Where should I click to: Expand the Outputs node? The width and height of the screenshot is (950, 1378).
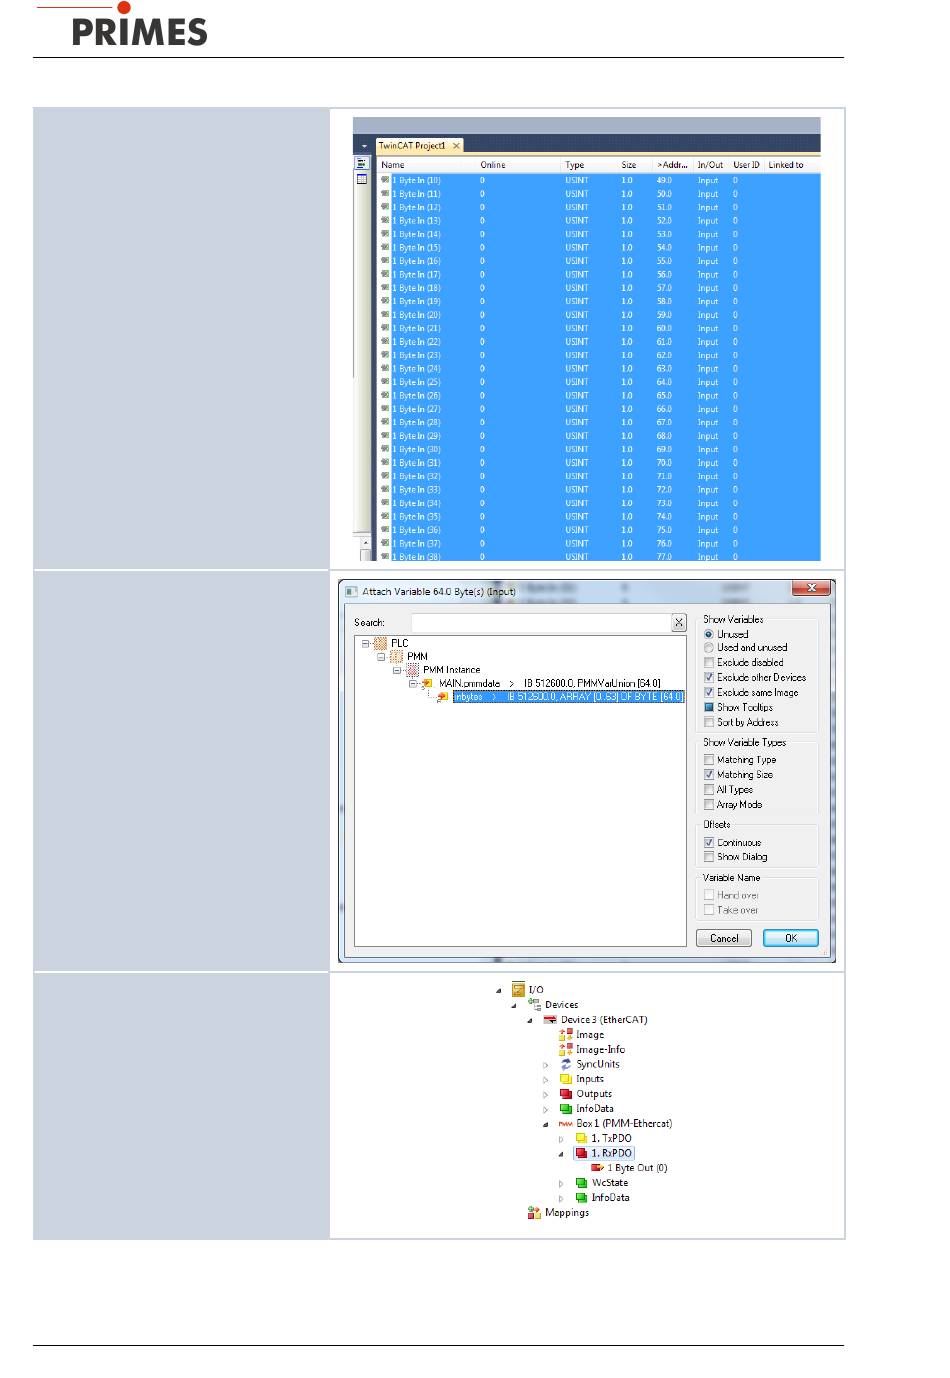pyautogui.click(x=546, y=1094)
